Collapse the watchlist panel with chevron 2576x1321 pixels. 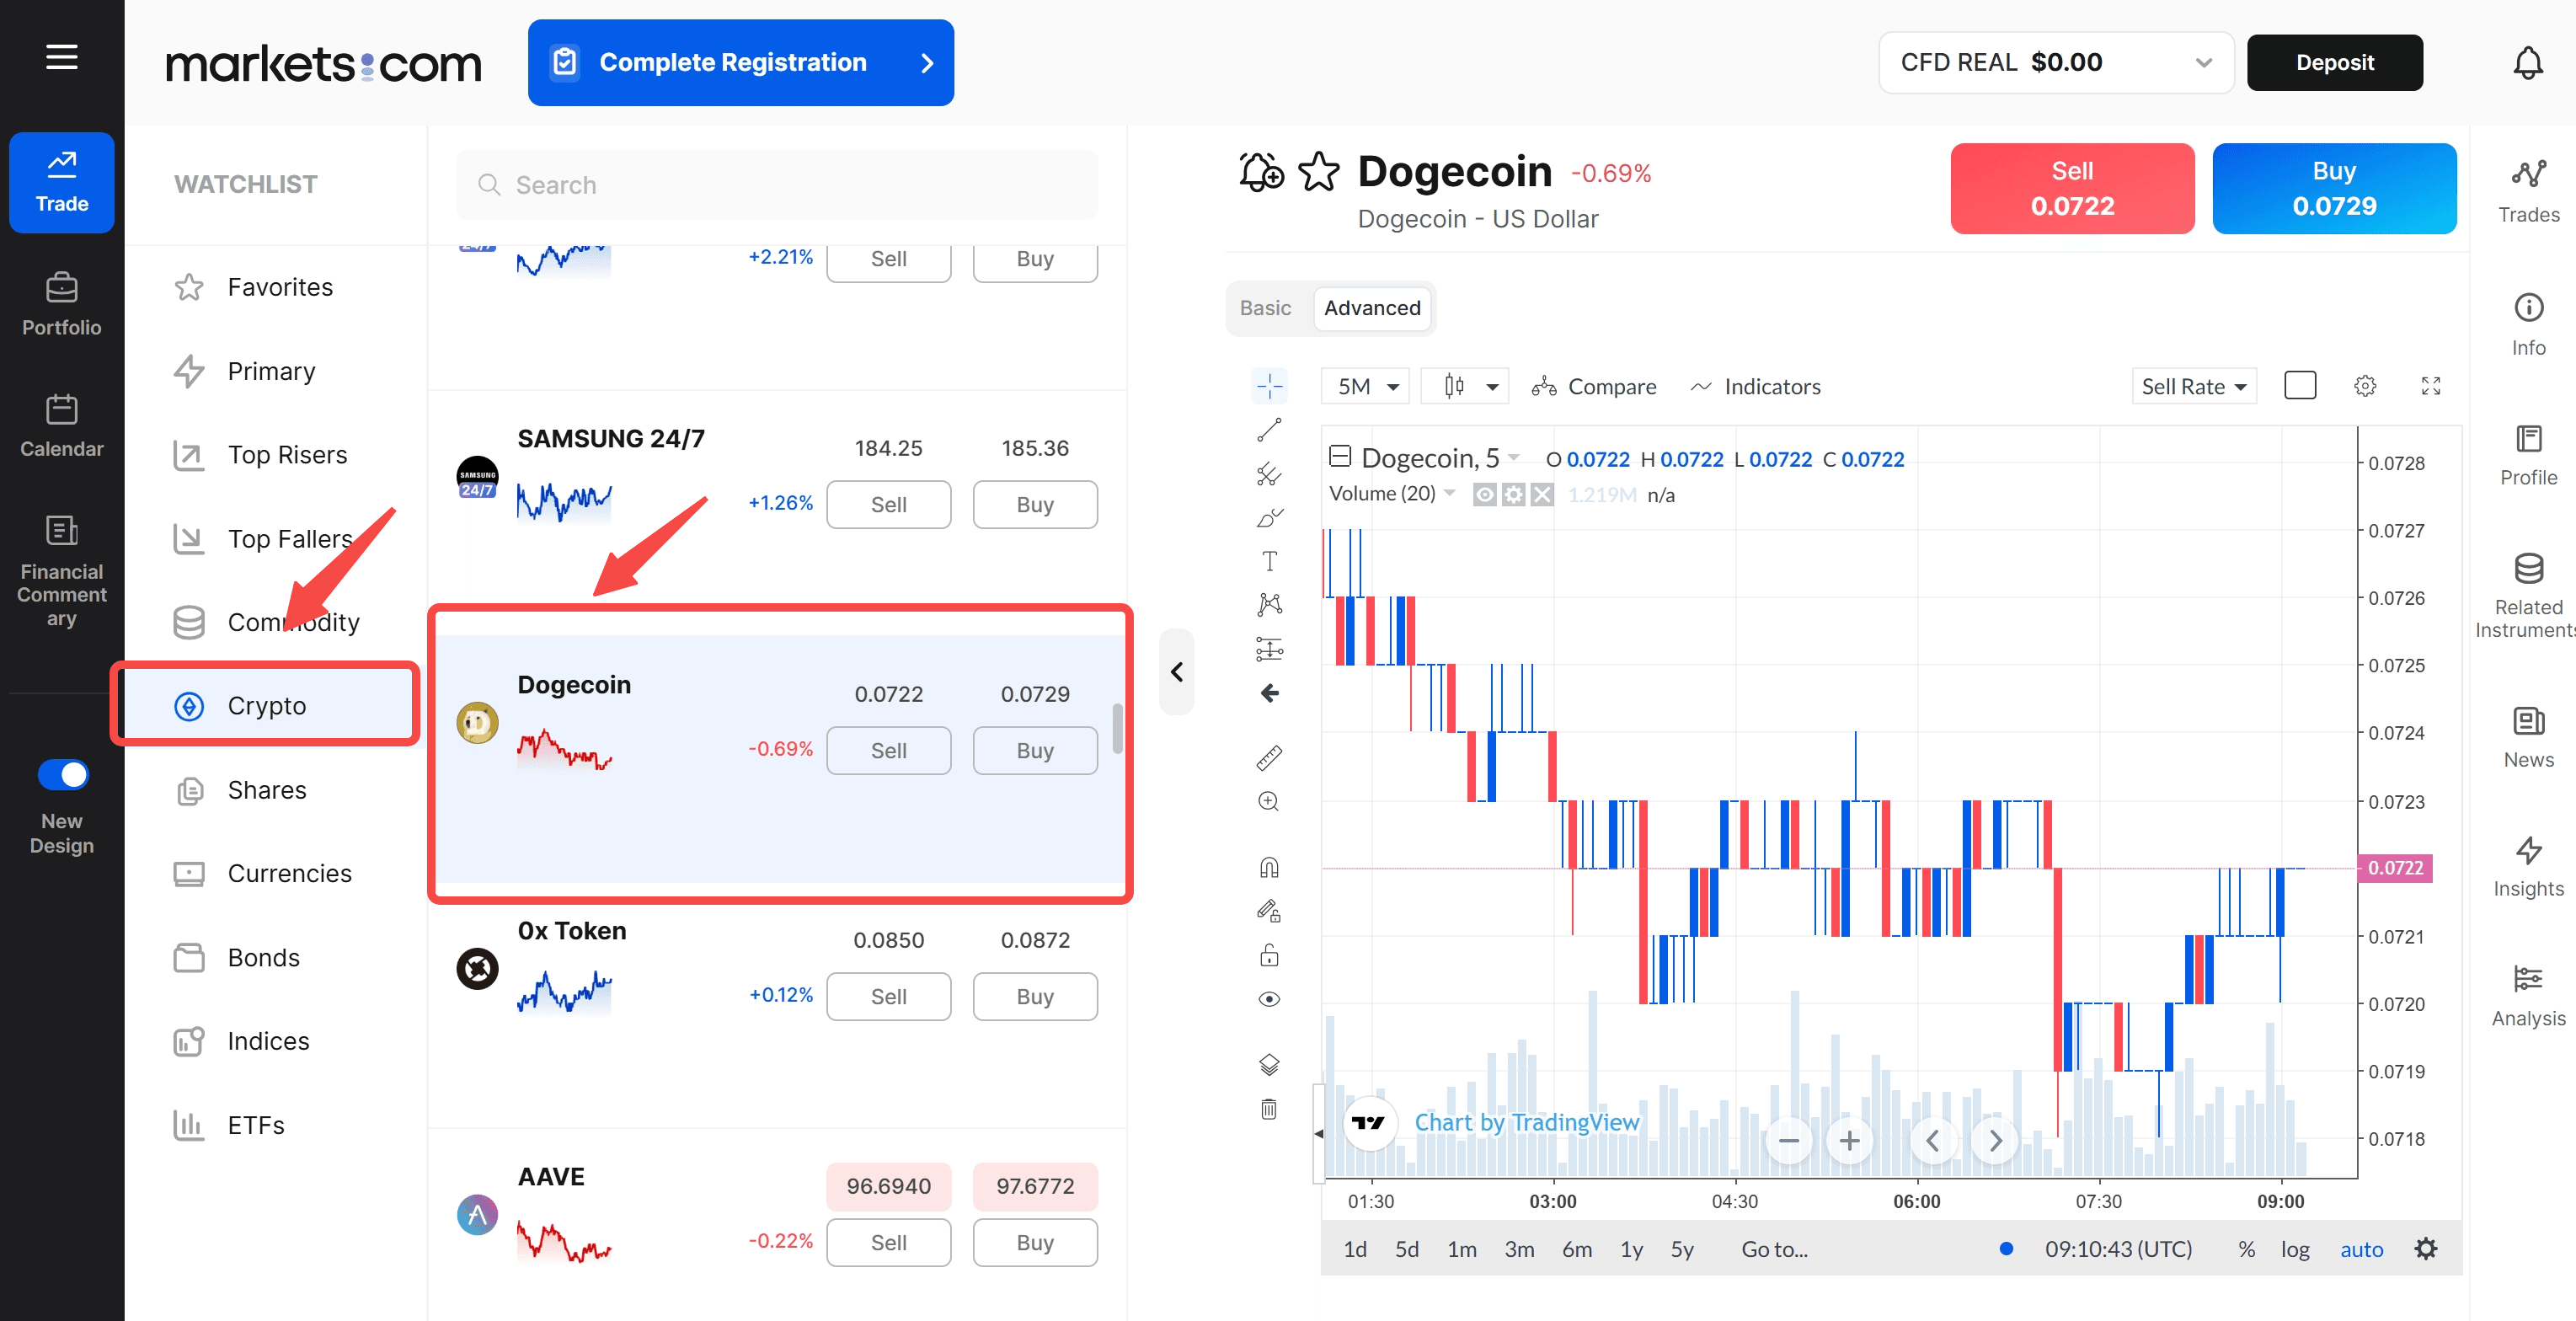pos(1177,671)
